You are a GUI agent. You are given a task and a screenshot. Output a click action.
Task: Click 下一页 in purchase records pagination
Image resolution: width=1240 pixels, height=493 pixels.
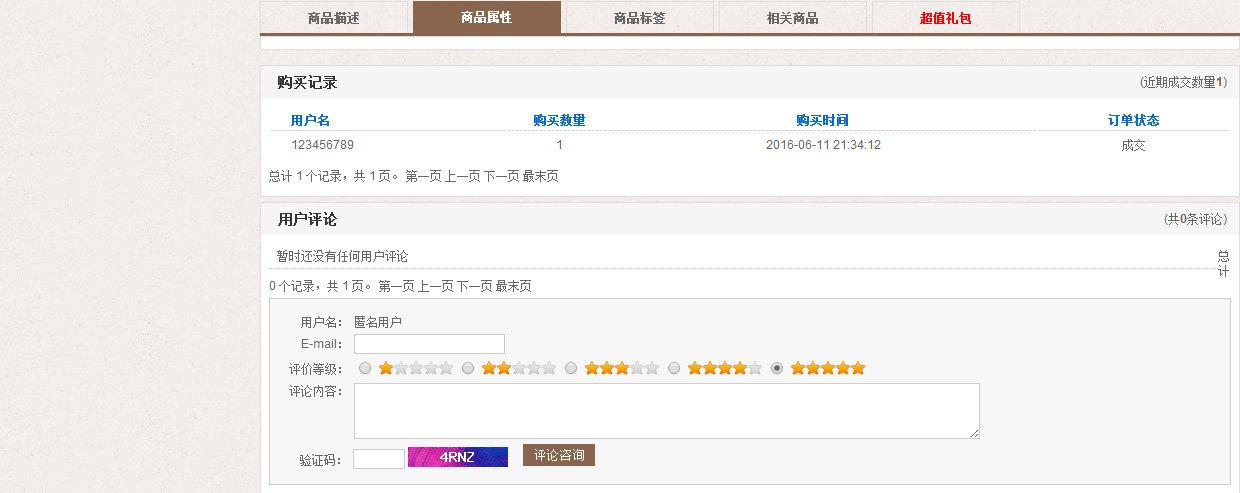[501, 176]
